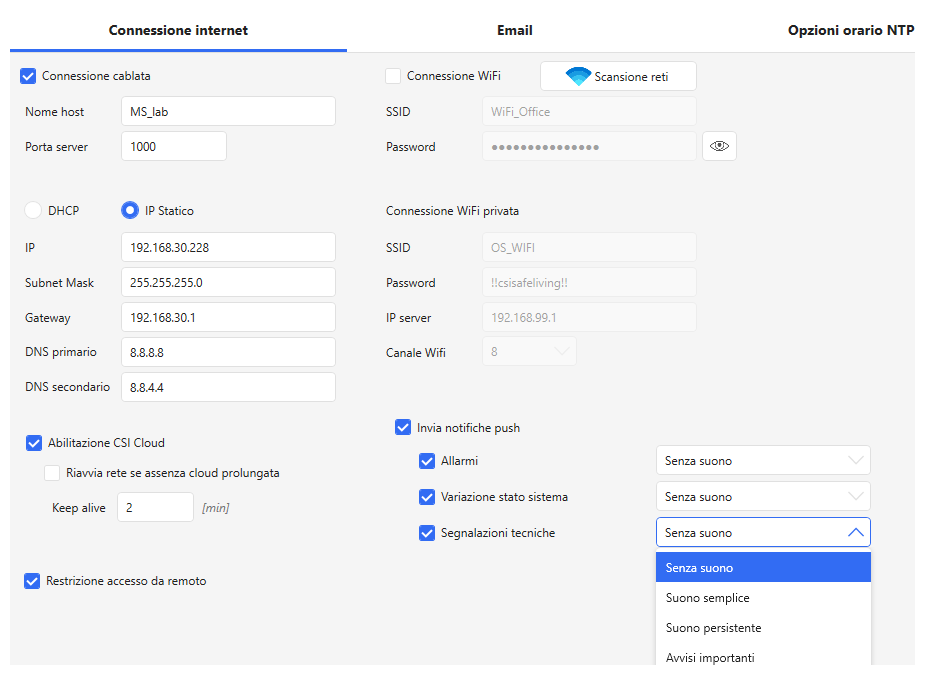Uncheck Restrizione accesso da remoto
The width and height of the screenshot is (925, 690).
32,581
